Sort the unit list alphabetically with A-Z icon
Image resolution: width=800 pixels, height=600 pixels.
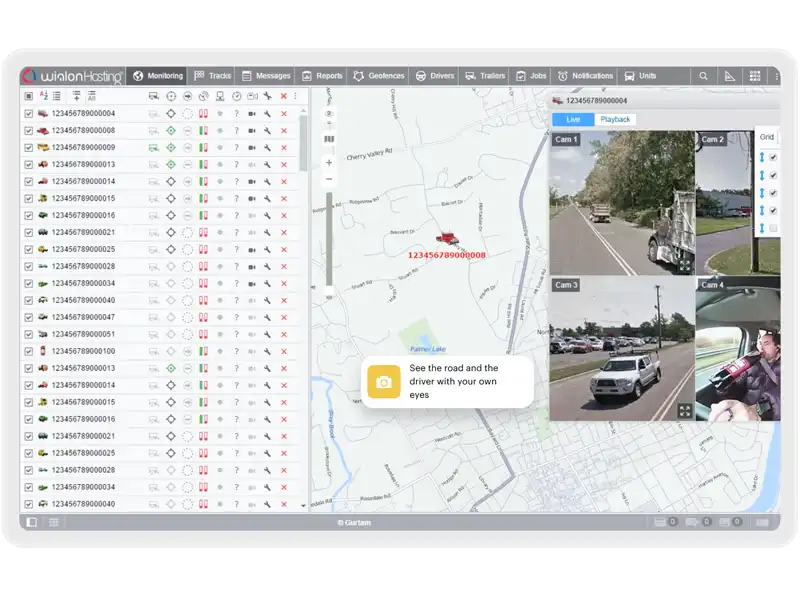(x=43, y=95)
